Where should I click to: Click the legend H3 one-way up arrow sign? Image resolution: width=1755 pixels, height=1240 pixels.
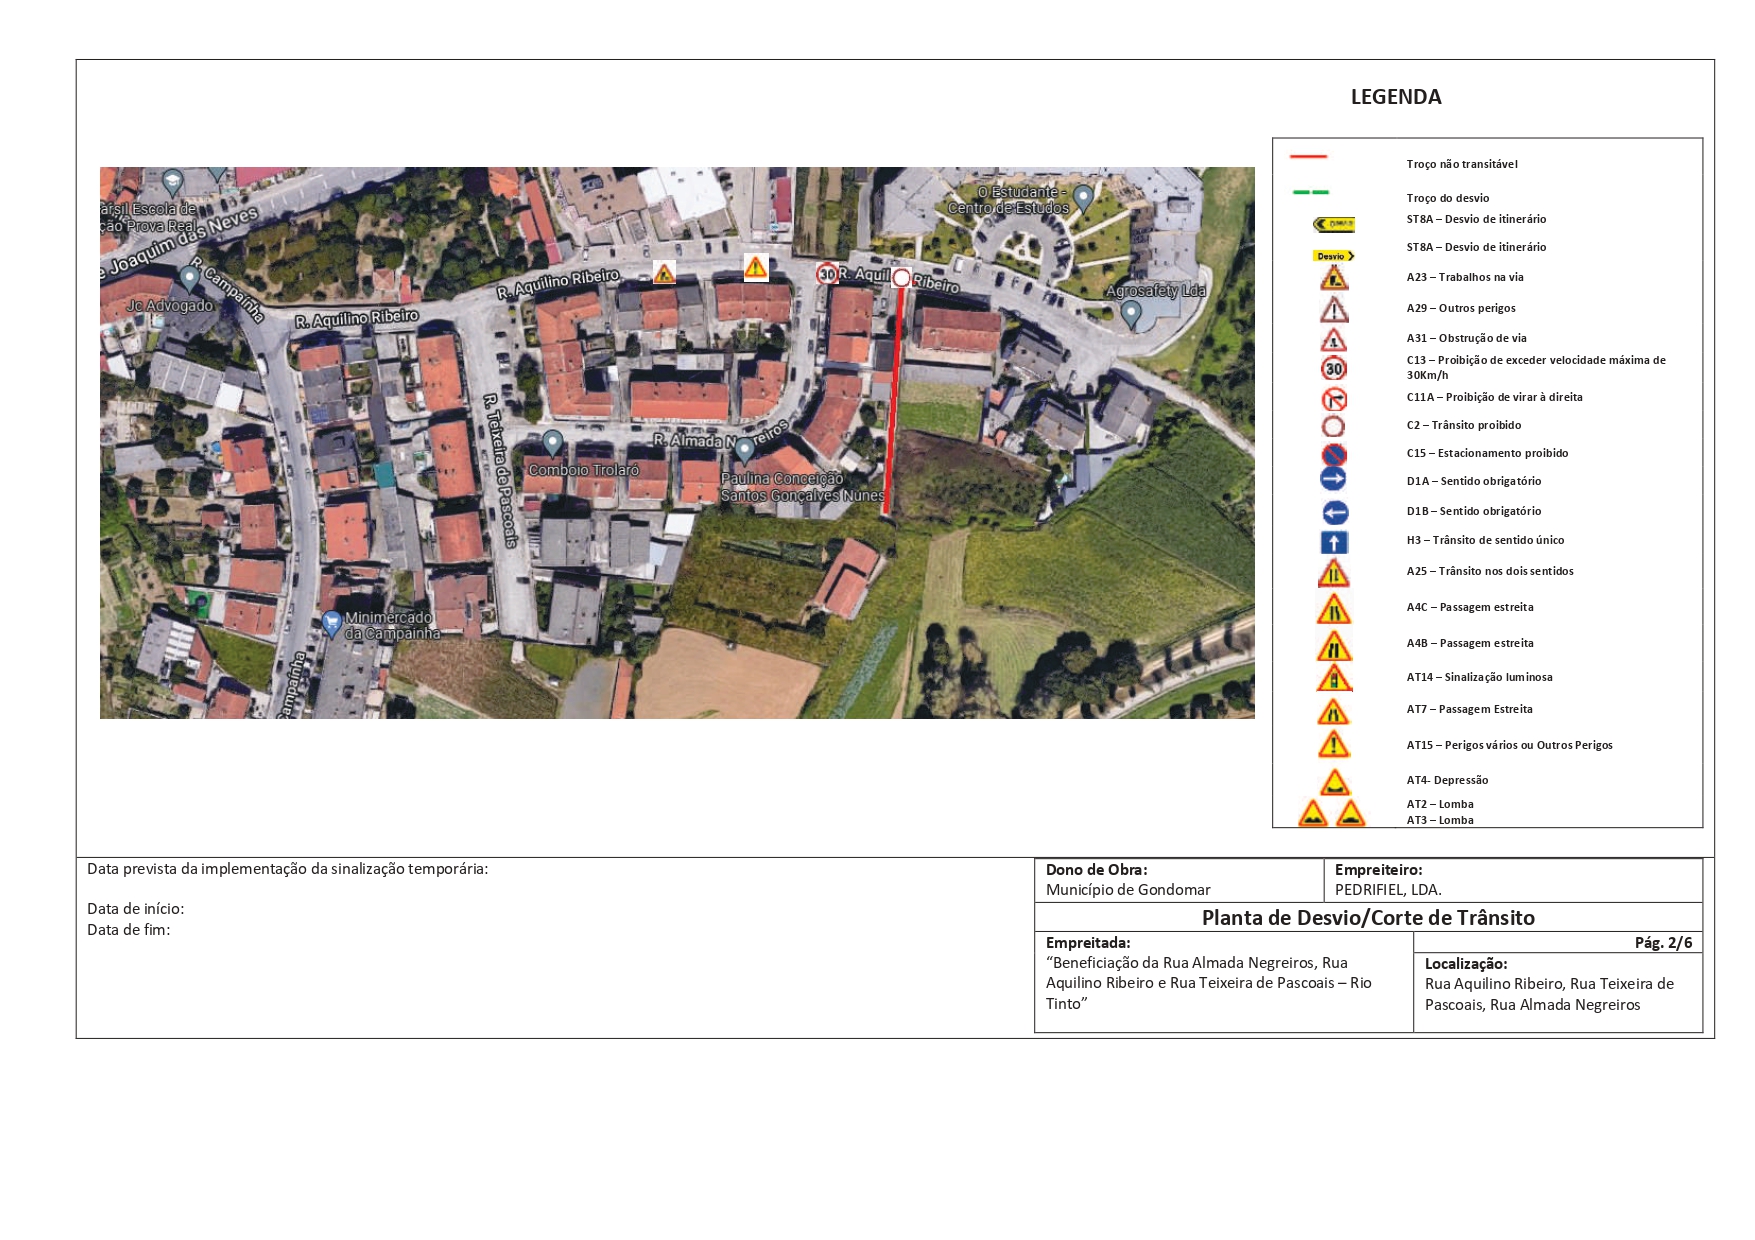[1334, 543]
